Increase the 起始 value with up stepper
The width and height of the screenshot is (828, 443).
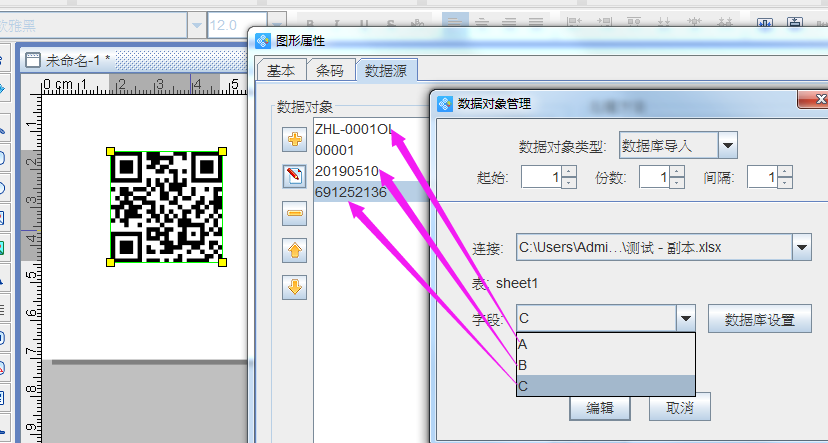pos(569,171)
